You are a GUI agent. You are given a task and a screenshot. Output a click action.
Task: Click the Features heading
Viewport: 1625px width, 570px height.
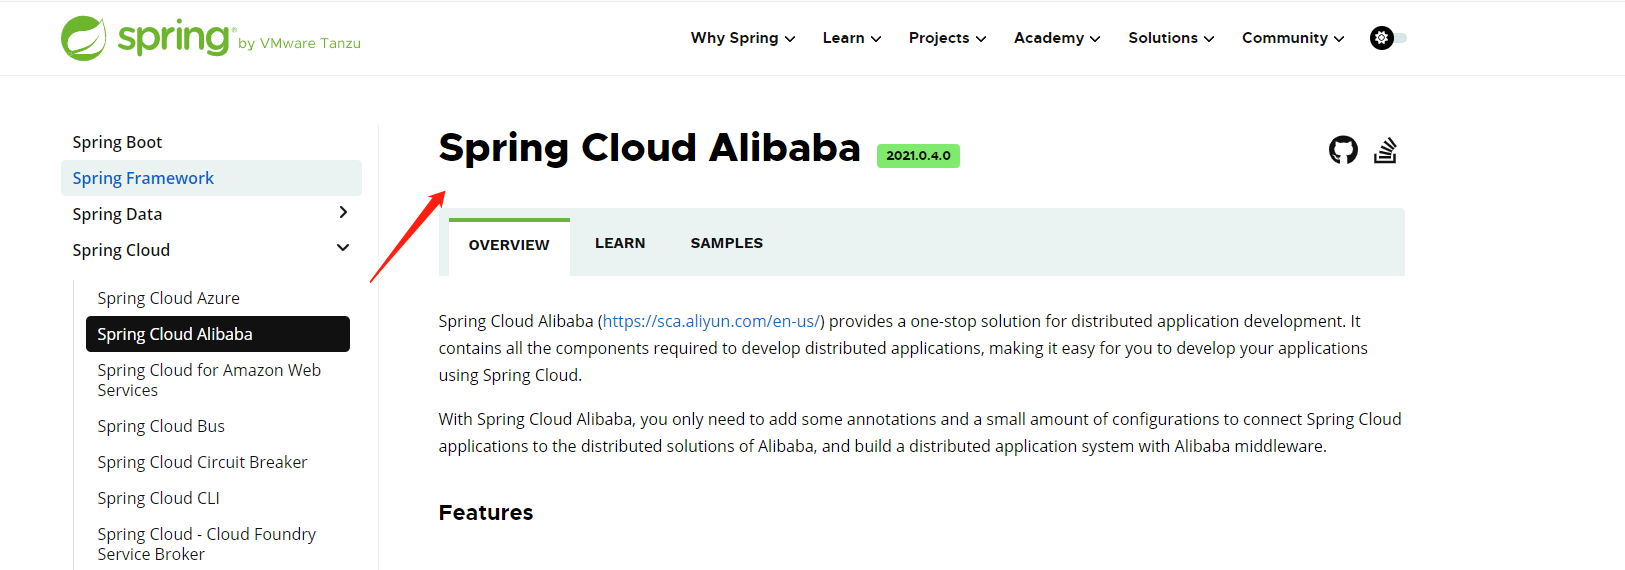click(x=486, y=512)
